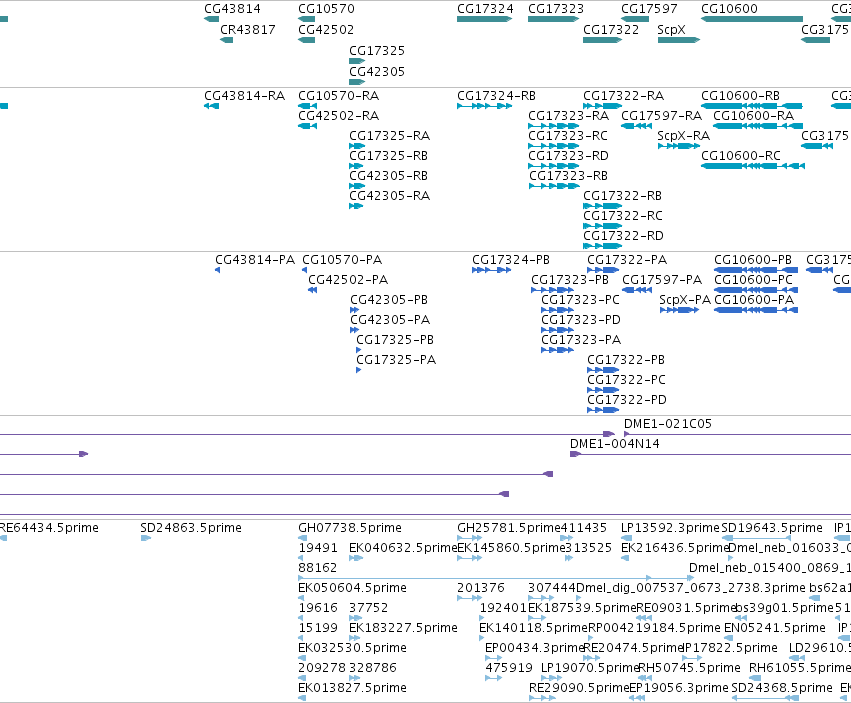Select protein CG42305-PB label
Image resolution: width=851 pixels, height=703 pixels.
point(389,300)
